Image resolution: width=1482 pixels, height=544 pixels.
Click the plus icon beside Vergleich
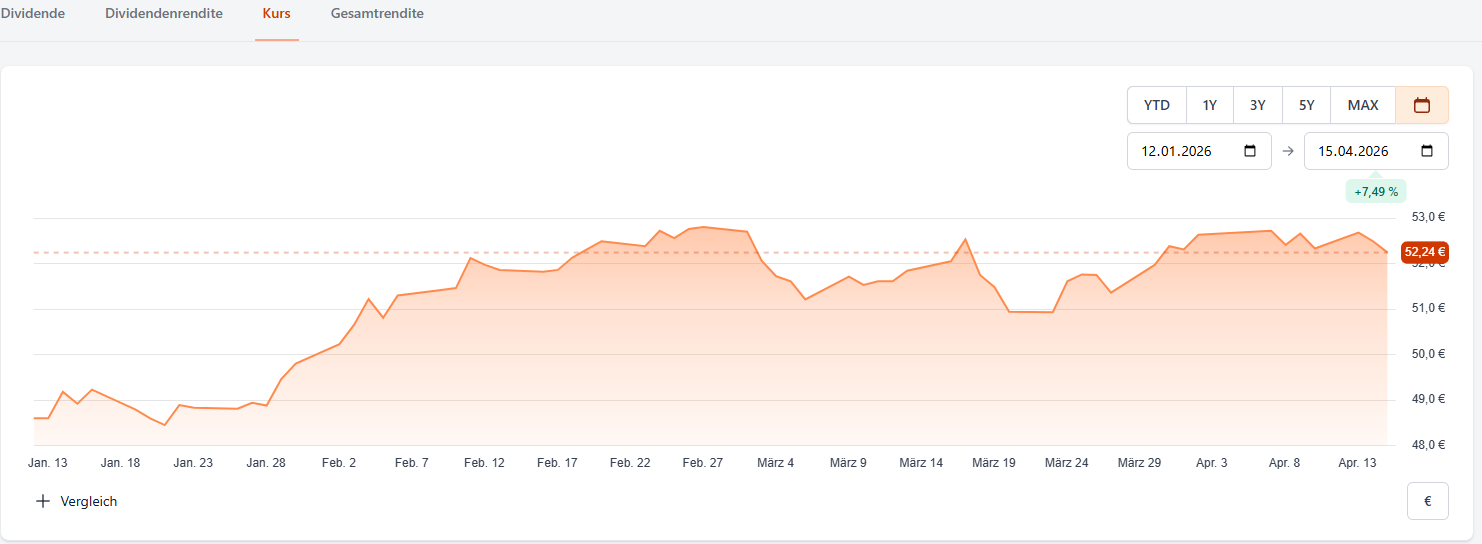point(42,501)
